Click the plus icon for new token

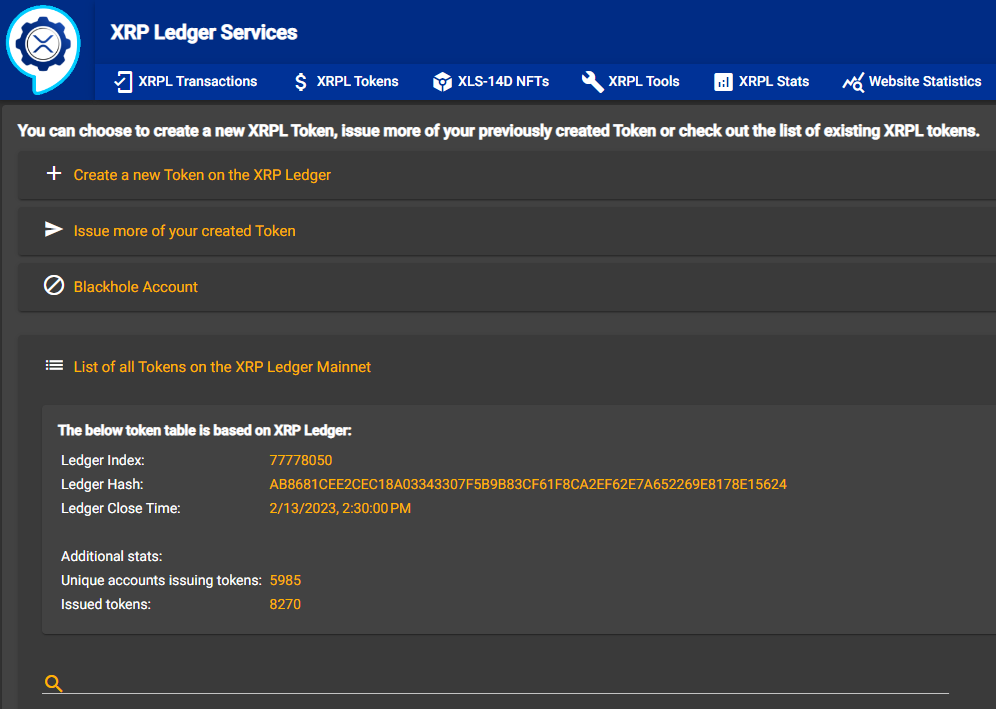tap(54, 174)
